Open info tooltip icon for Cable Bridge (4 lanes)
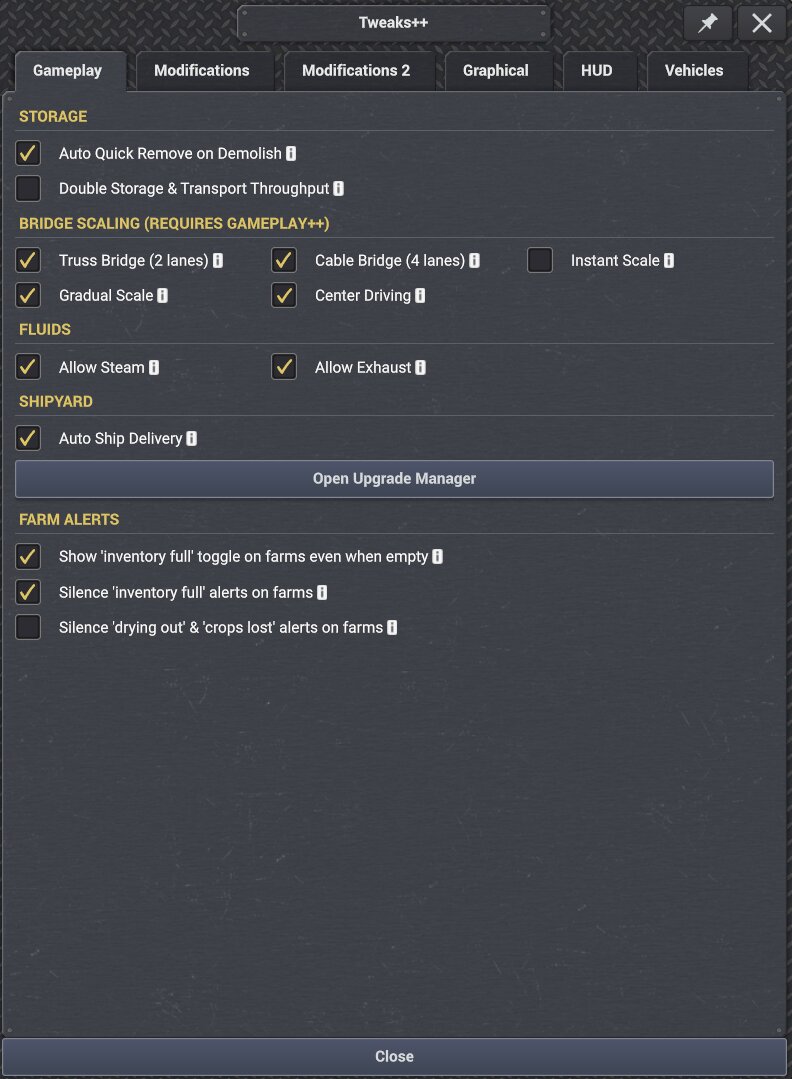This screenshot has height=1079, width=792. (x=474, y=261)
